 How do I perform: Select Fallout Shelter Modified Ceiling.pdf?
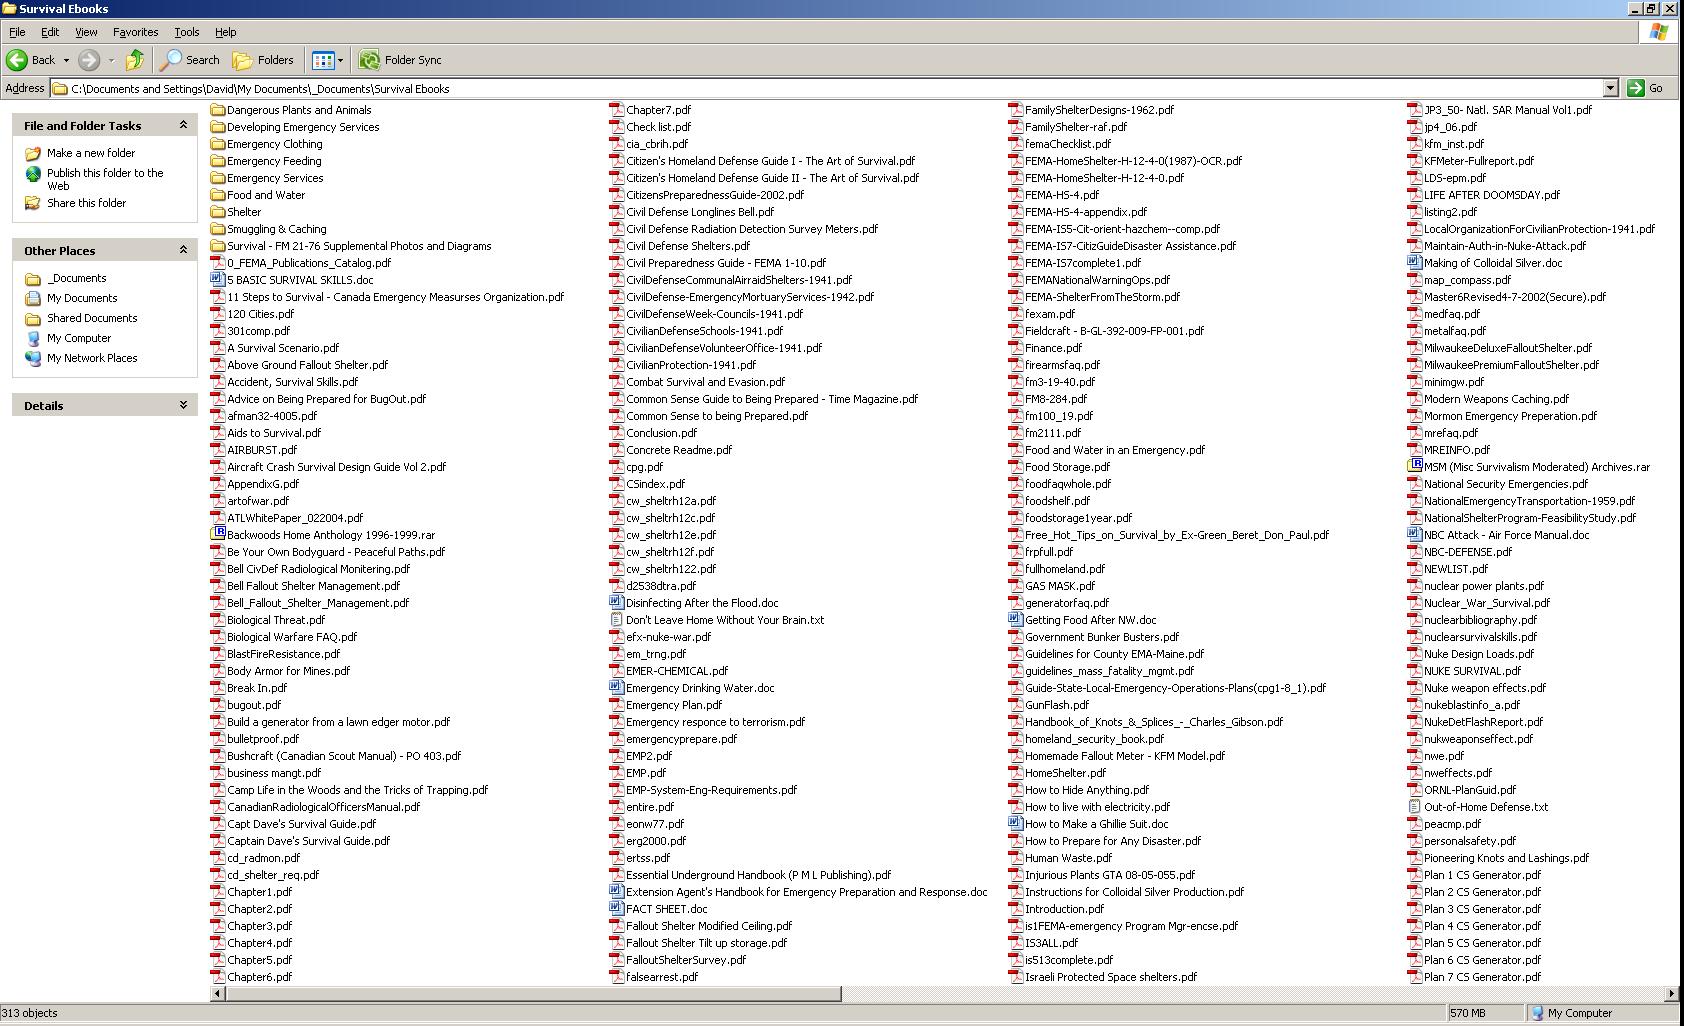[x=709, y=926]
